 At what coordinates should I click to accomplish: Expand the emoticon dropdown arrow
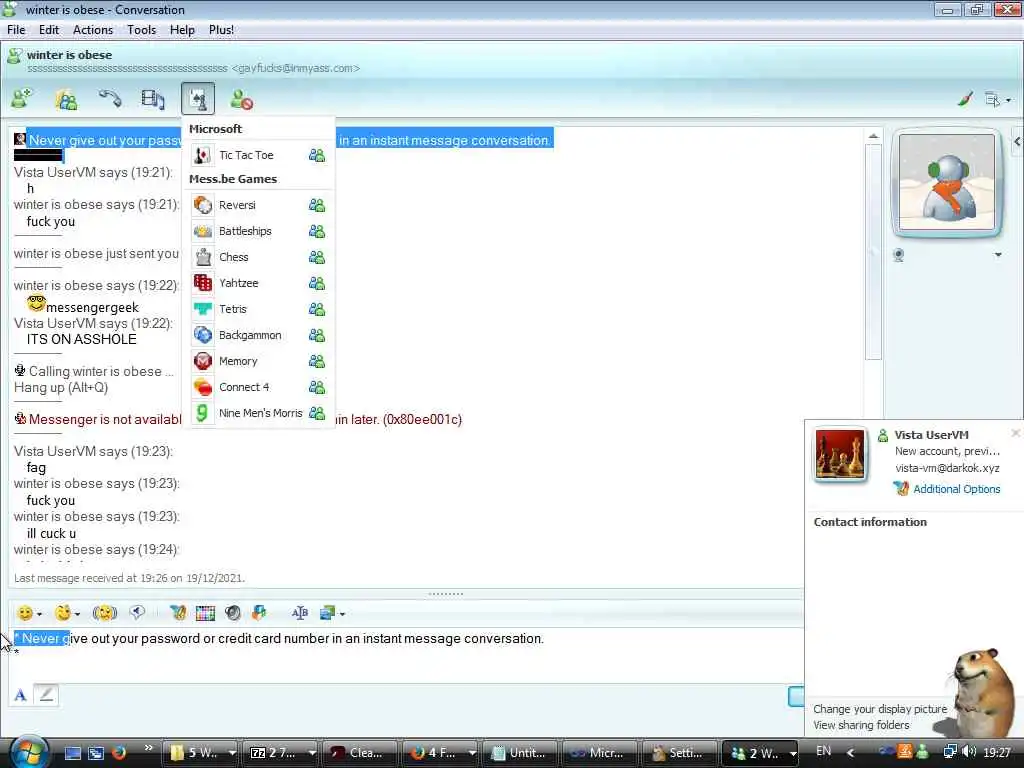pyautogui.click(x=40, y=614)
